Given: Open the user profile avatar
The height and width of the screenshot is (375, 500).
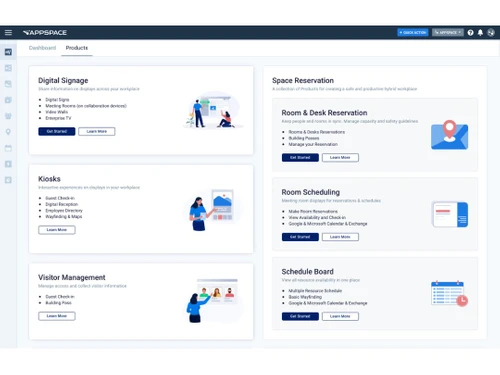Looking at the screenshot, I should tap(491, 32).
